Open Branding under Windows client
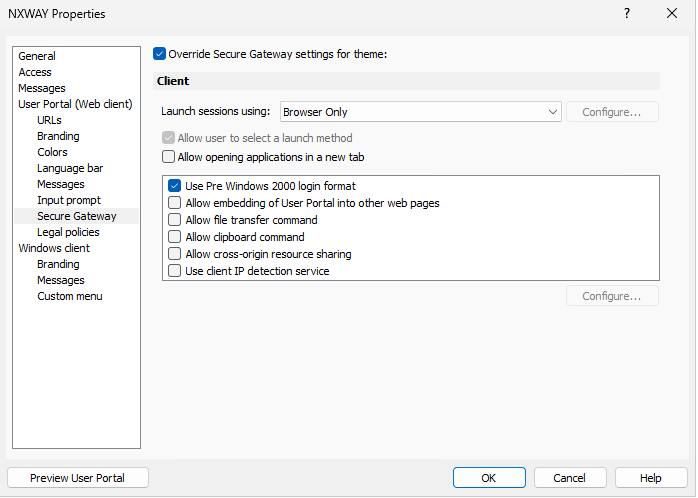Image resolution: width=698 pixels, height=498 pixels. [58, 264]
